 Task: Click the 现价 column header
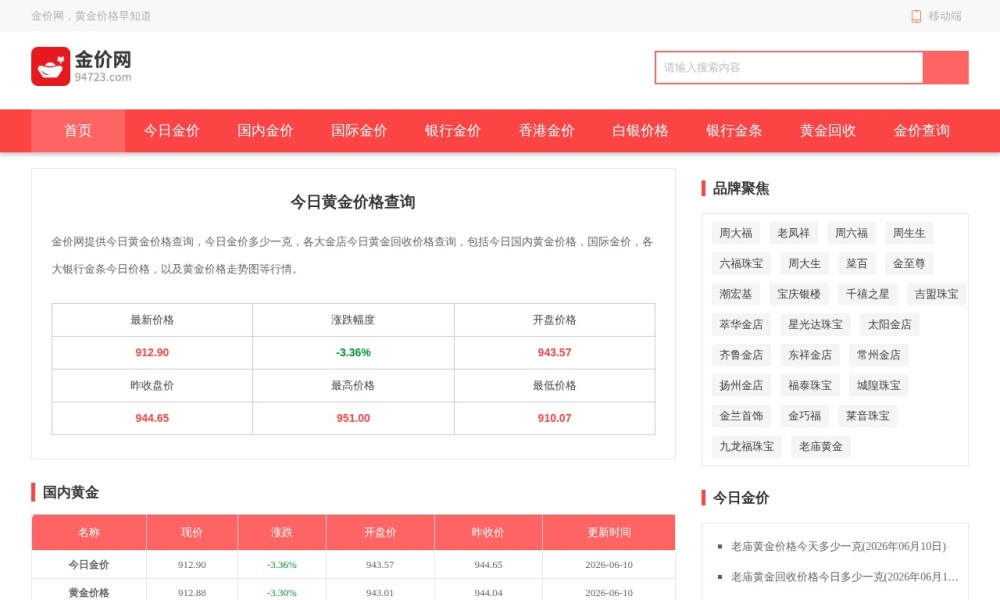191,532
